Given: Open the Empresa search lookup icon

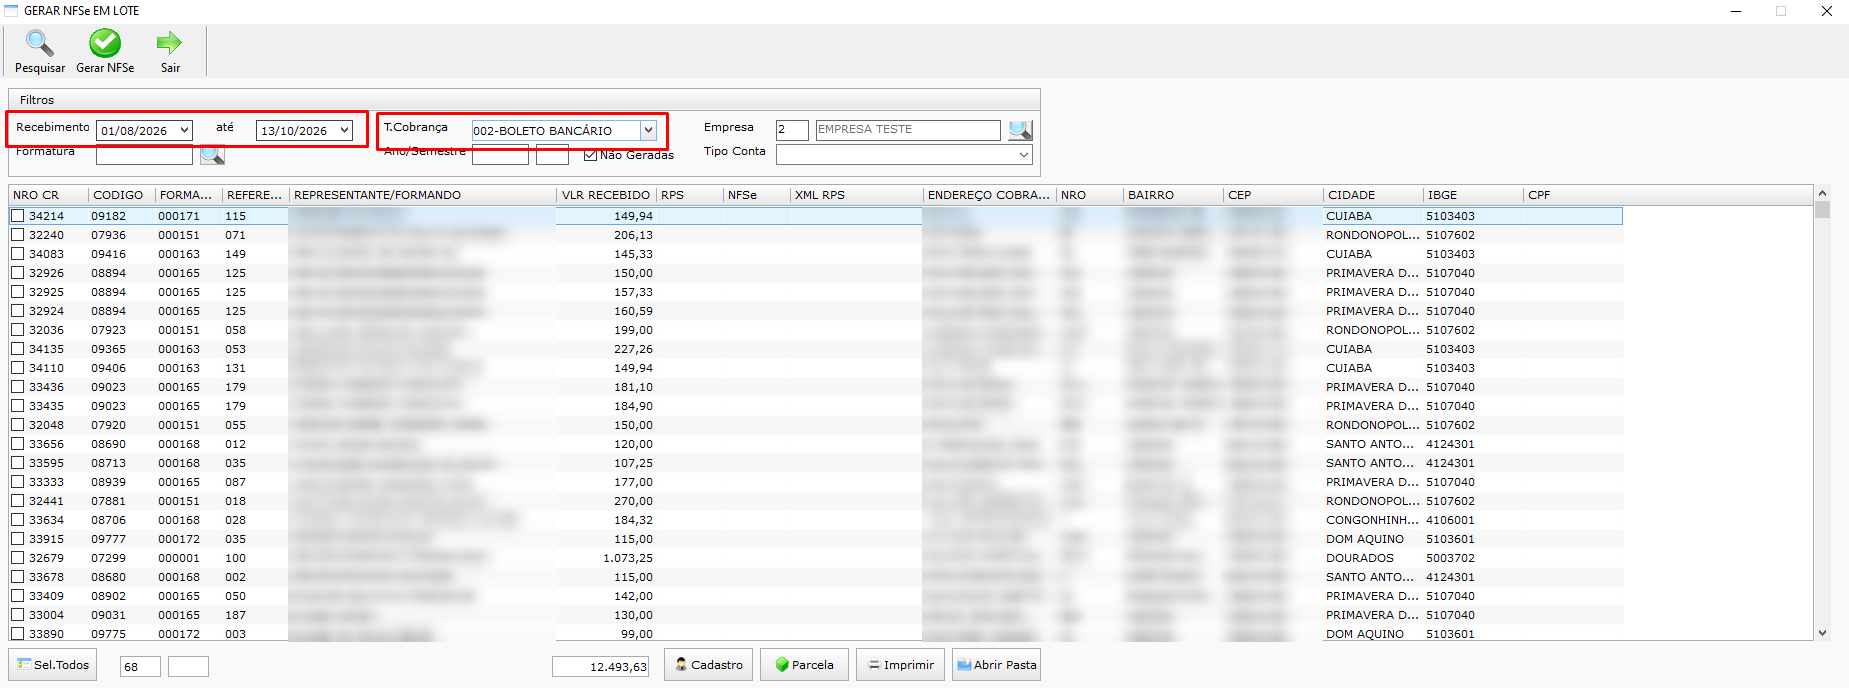Looking at the screenshot, I should [x=1020, y=130].
